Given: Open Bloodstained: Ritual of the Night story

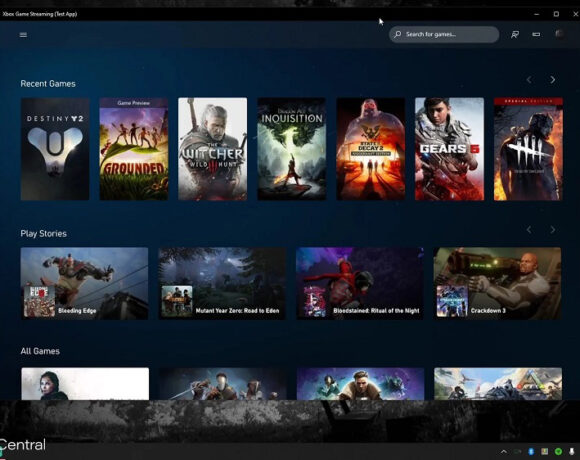Looking at the screenshot, I should pos(360,284).
